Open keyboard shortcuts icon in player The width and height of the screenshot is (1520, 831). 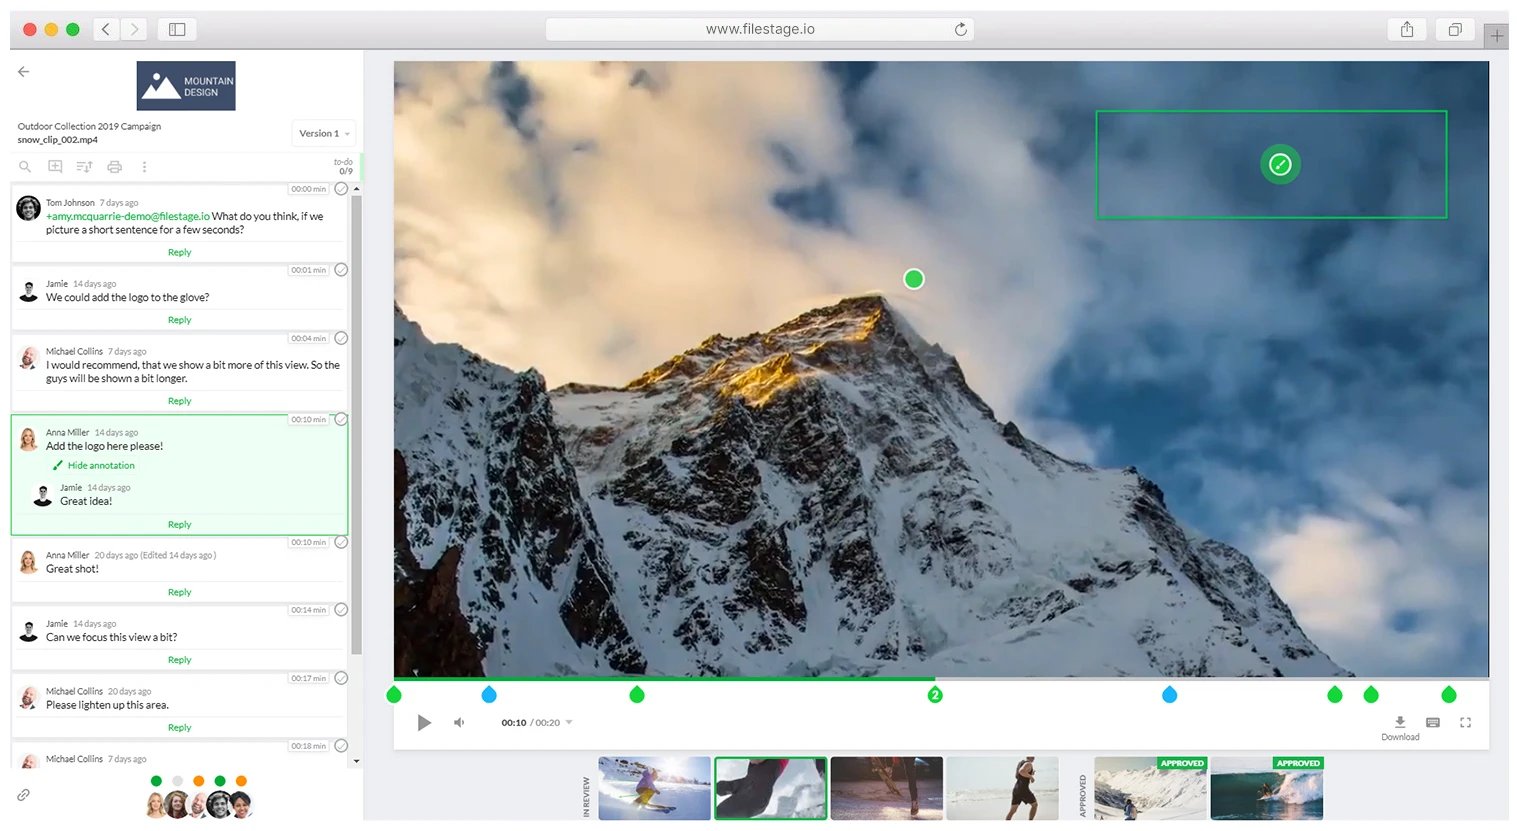(x=1432, y=722)
